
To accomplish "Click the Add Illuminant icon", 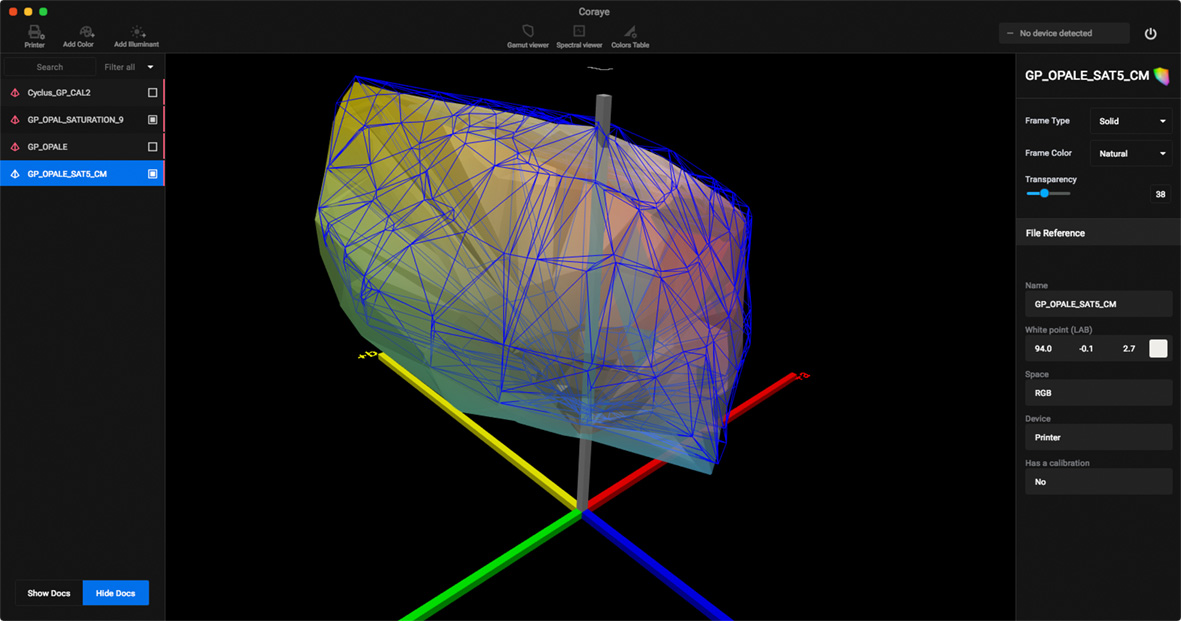I will coord(136,33).
